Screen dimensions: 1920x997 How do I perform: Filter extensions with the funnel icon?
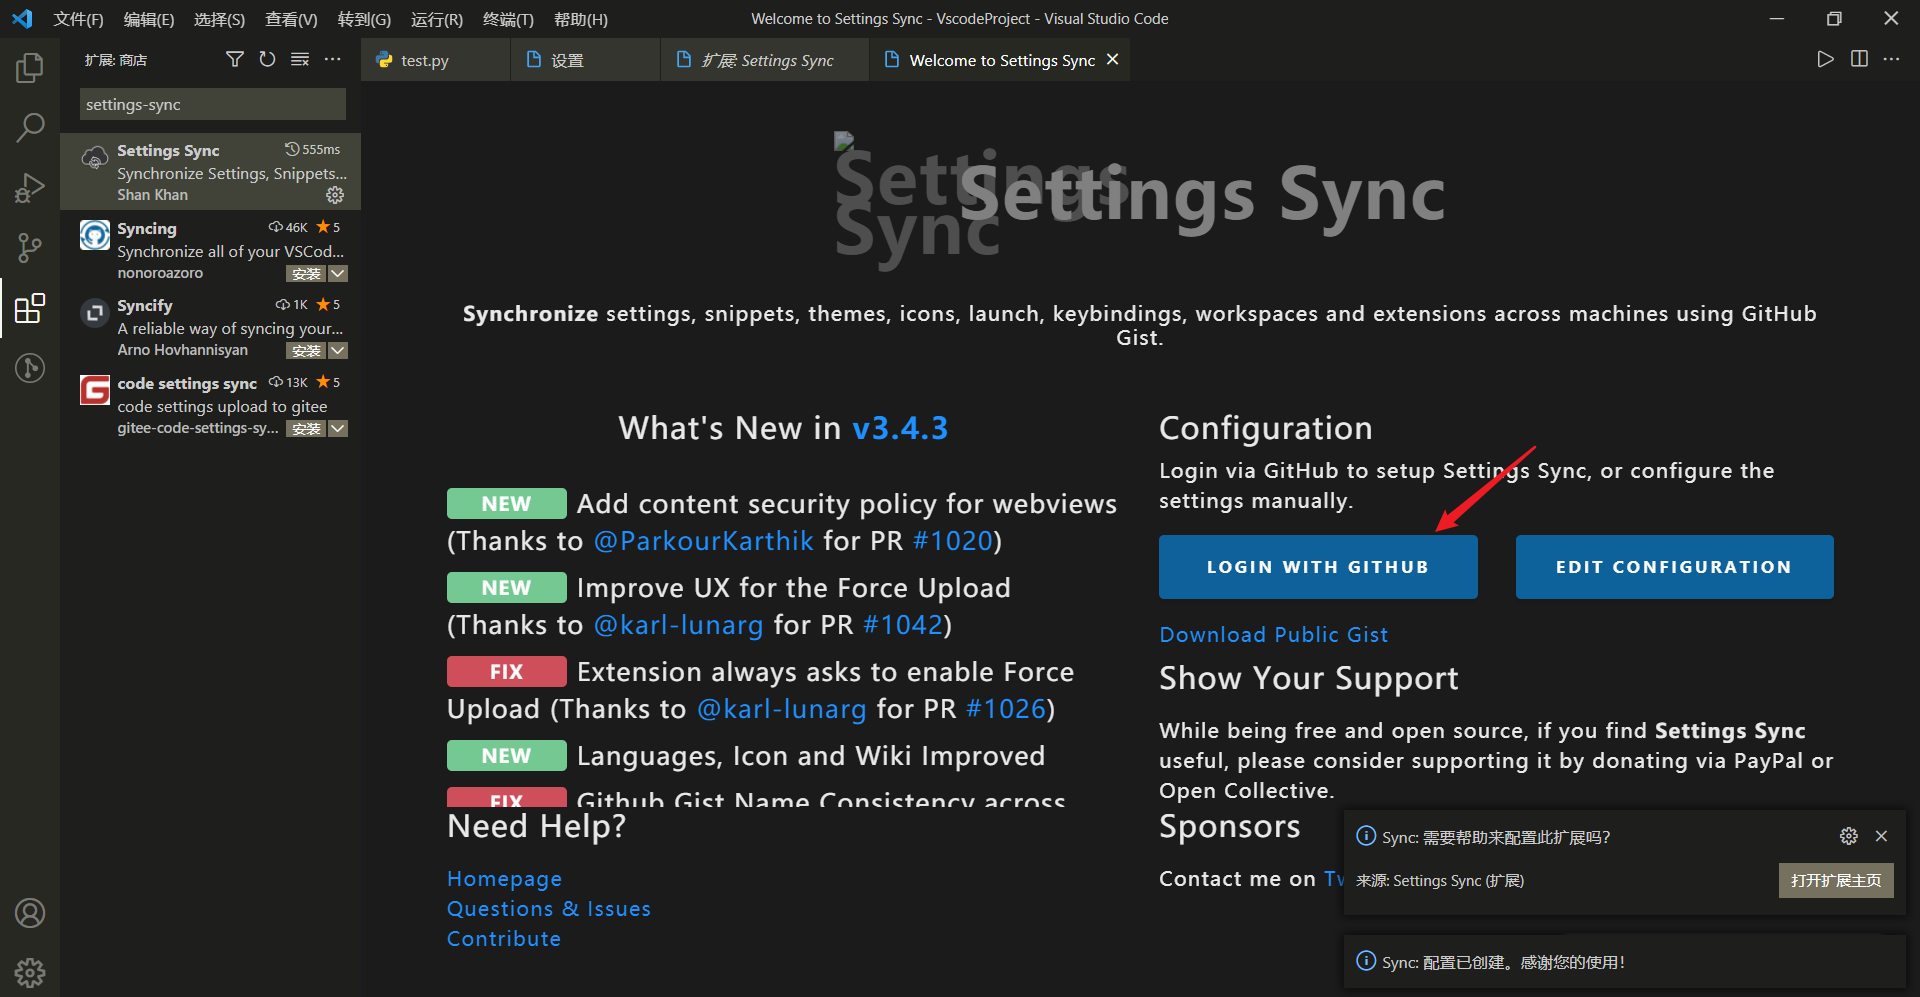235,60
